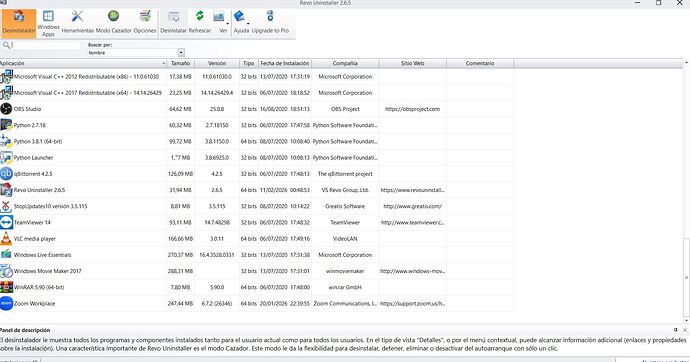Open the Ver view menu
Viewport: 690px width, 362px height.
[x=220, y=23]
